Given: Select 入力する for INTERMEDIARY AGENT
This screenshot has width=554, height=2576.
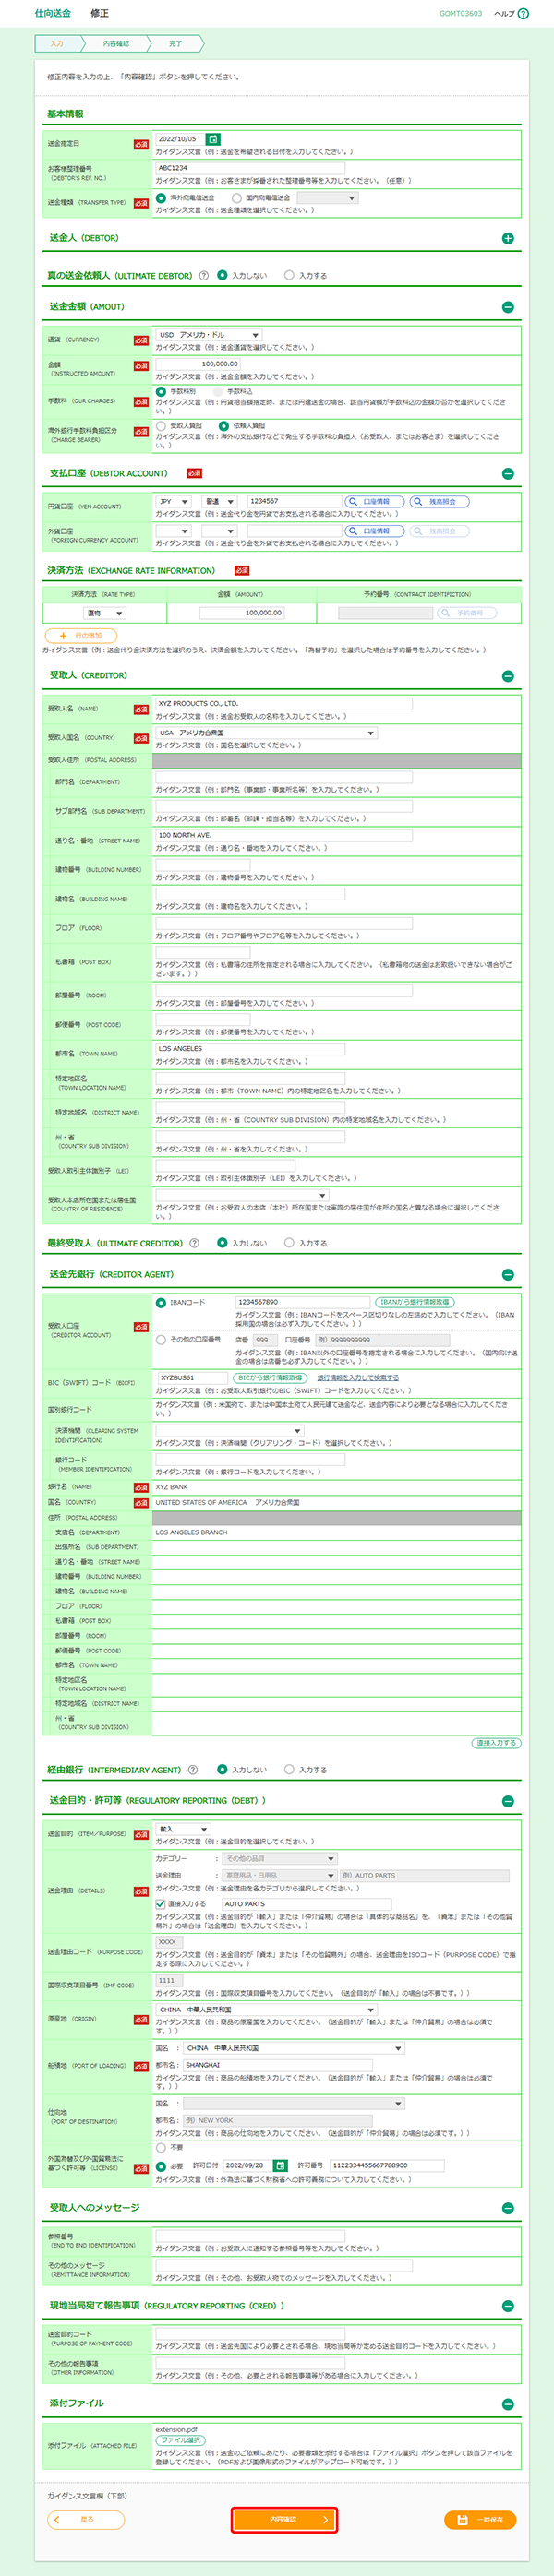Looking at the screenshot, I should tap(290, 1769).
